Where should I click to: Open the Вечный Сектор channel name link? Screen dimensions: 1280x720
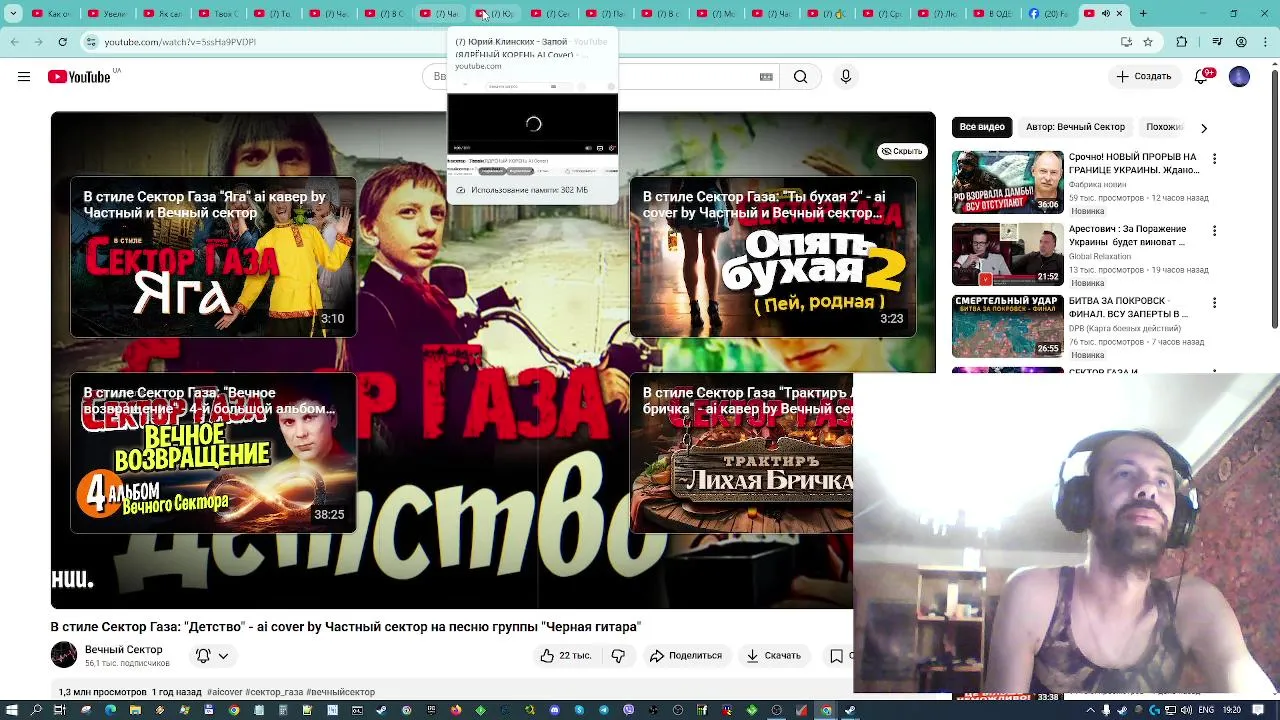pyautogui.click(x=123, y=650)
